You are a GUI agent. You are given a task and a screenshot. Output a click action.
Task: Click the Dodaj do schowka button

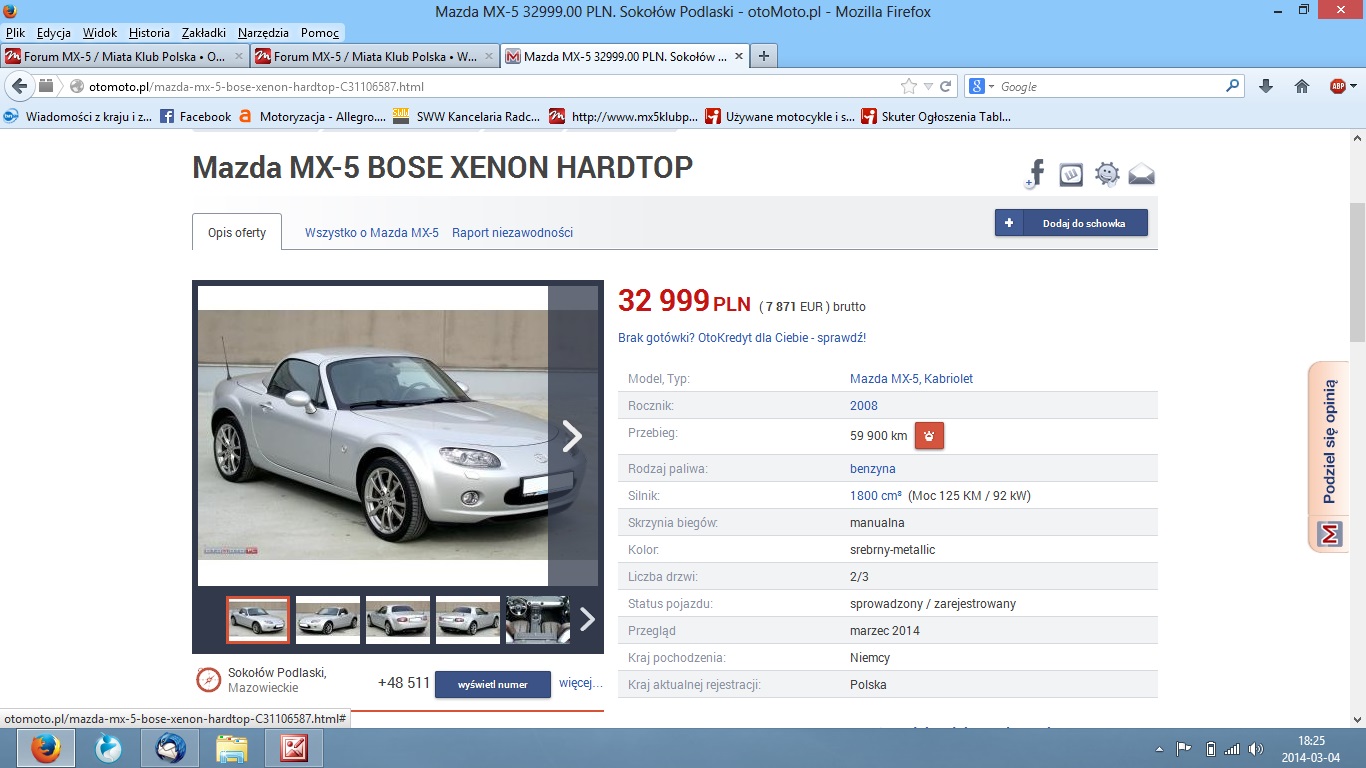point(1071,223)
